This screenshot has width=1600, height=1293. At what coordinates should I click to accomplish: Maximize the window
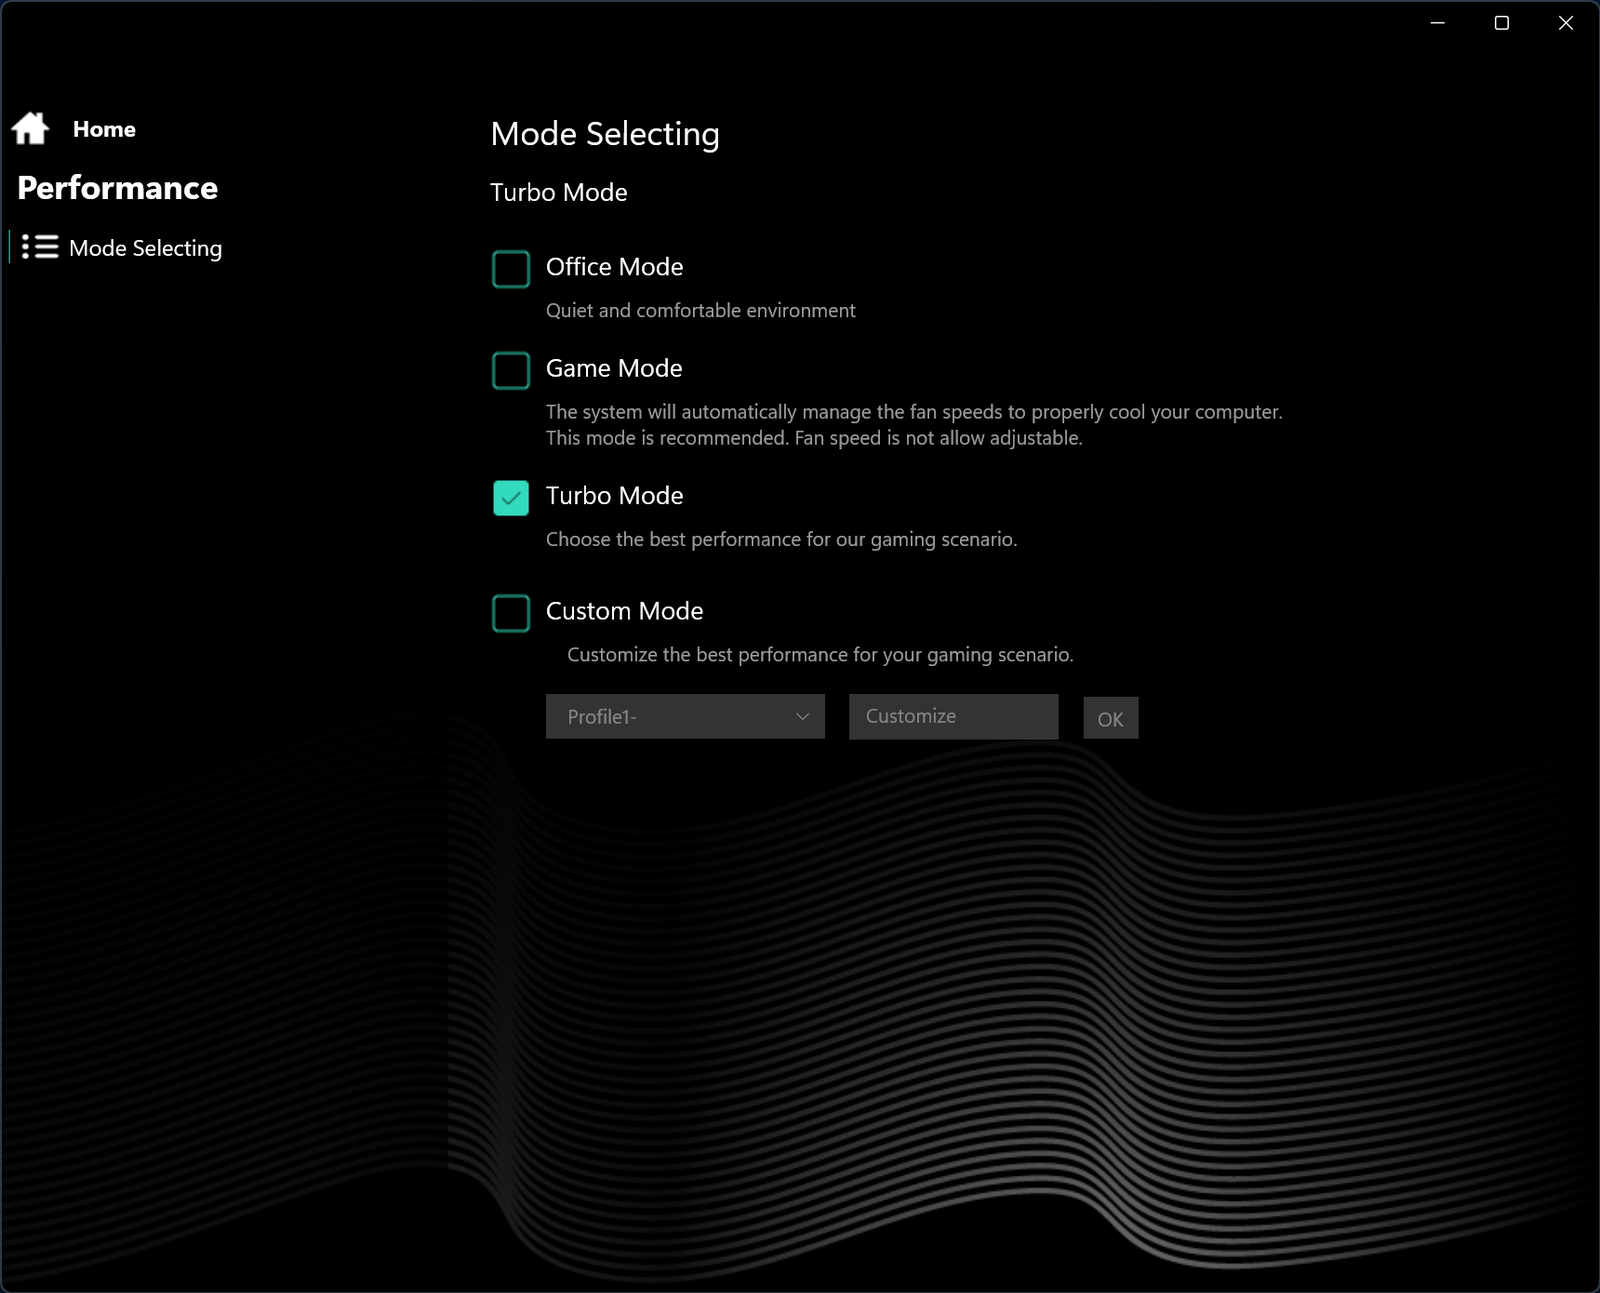click(1502, 23)
